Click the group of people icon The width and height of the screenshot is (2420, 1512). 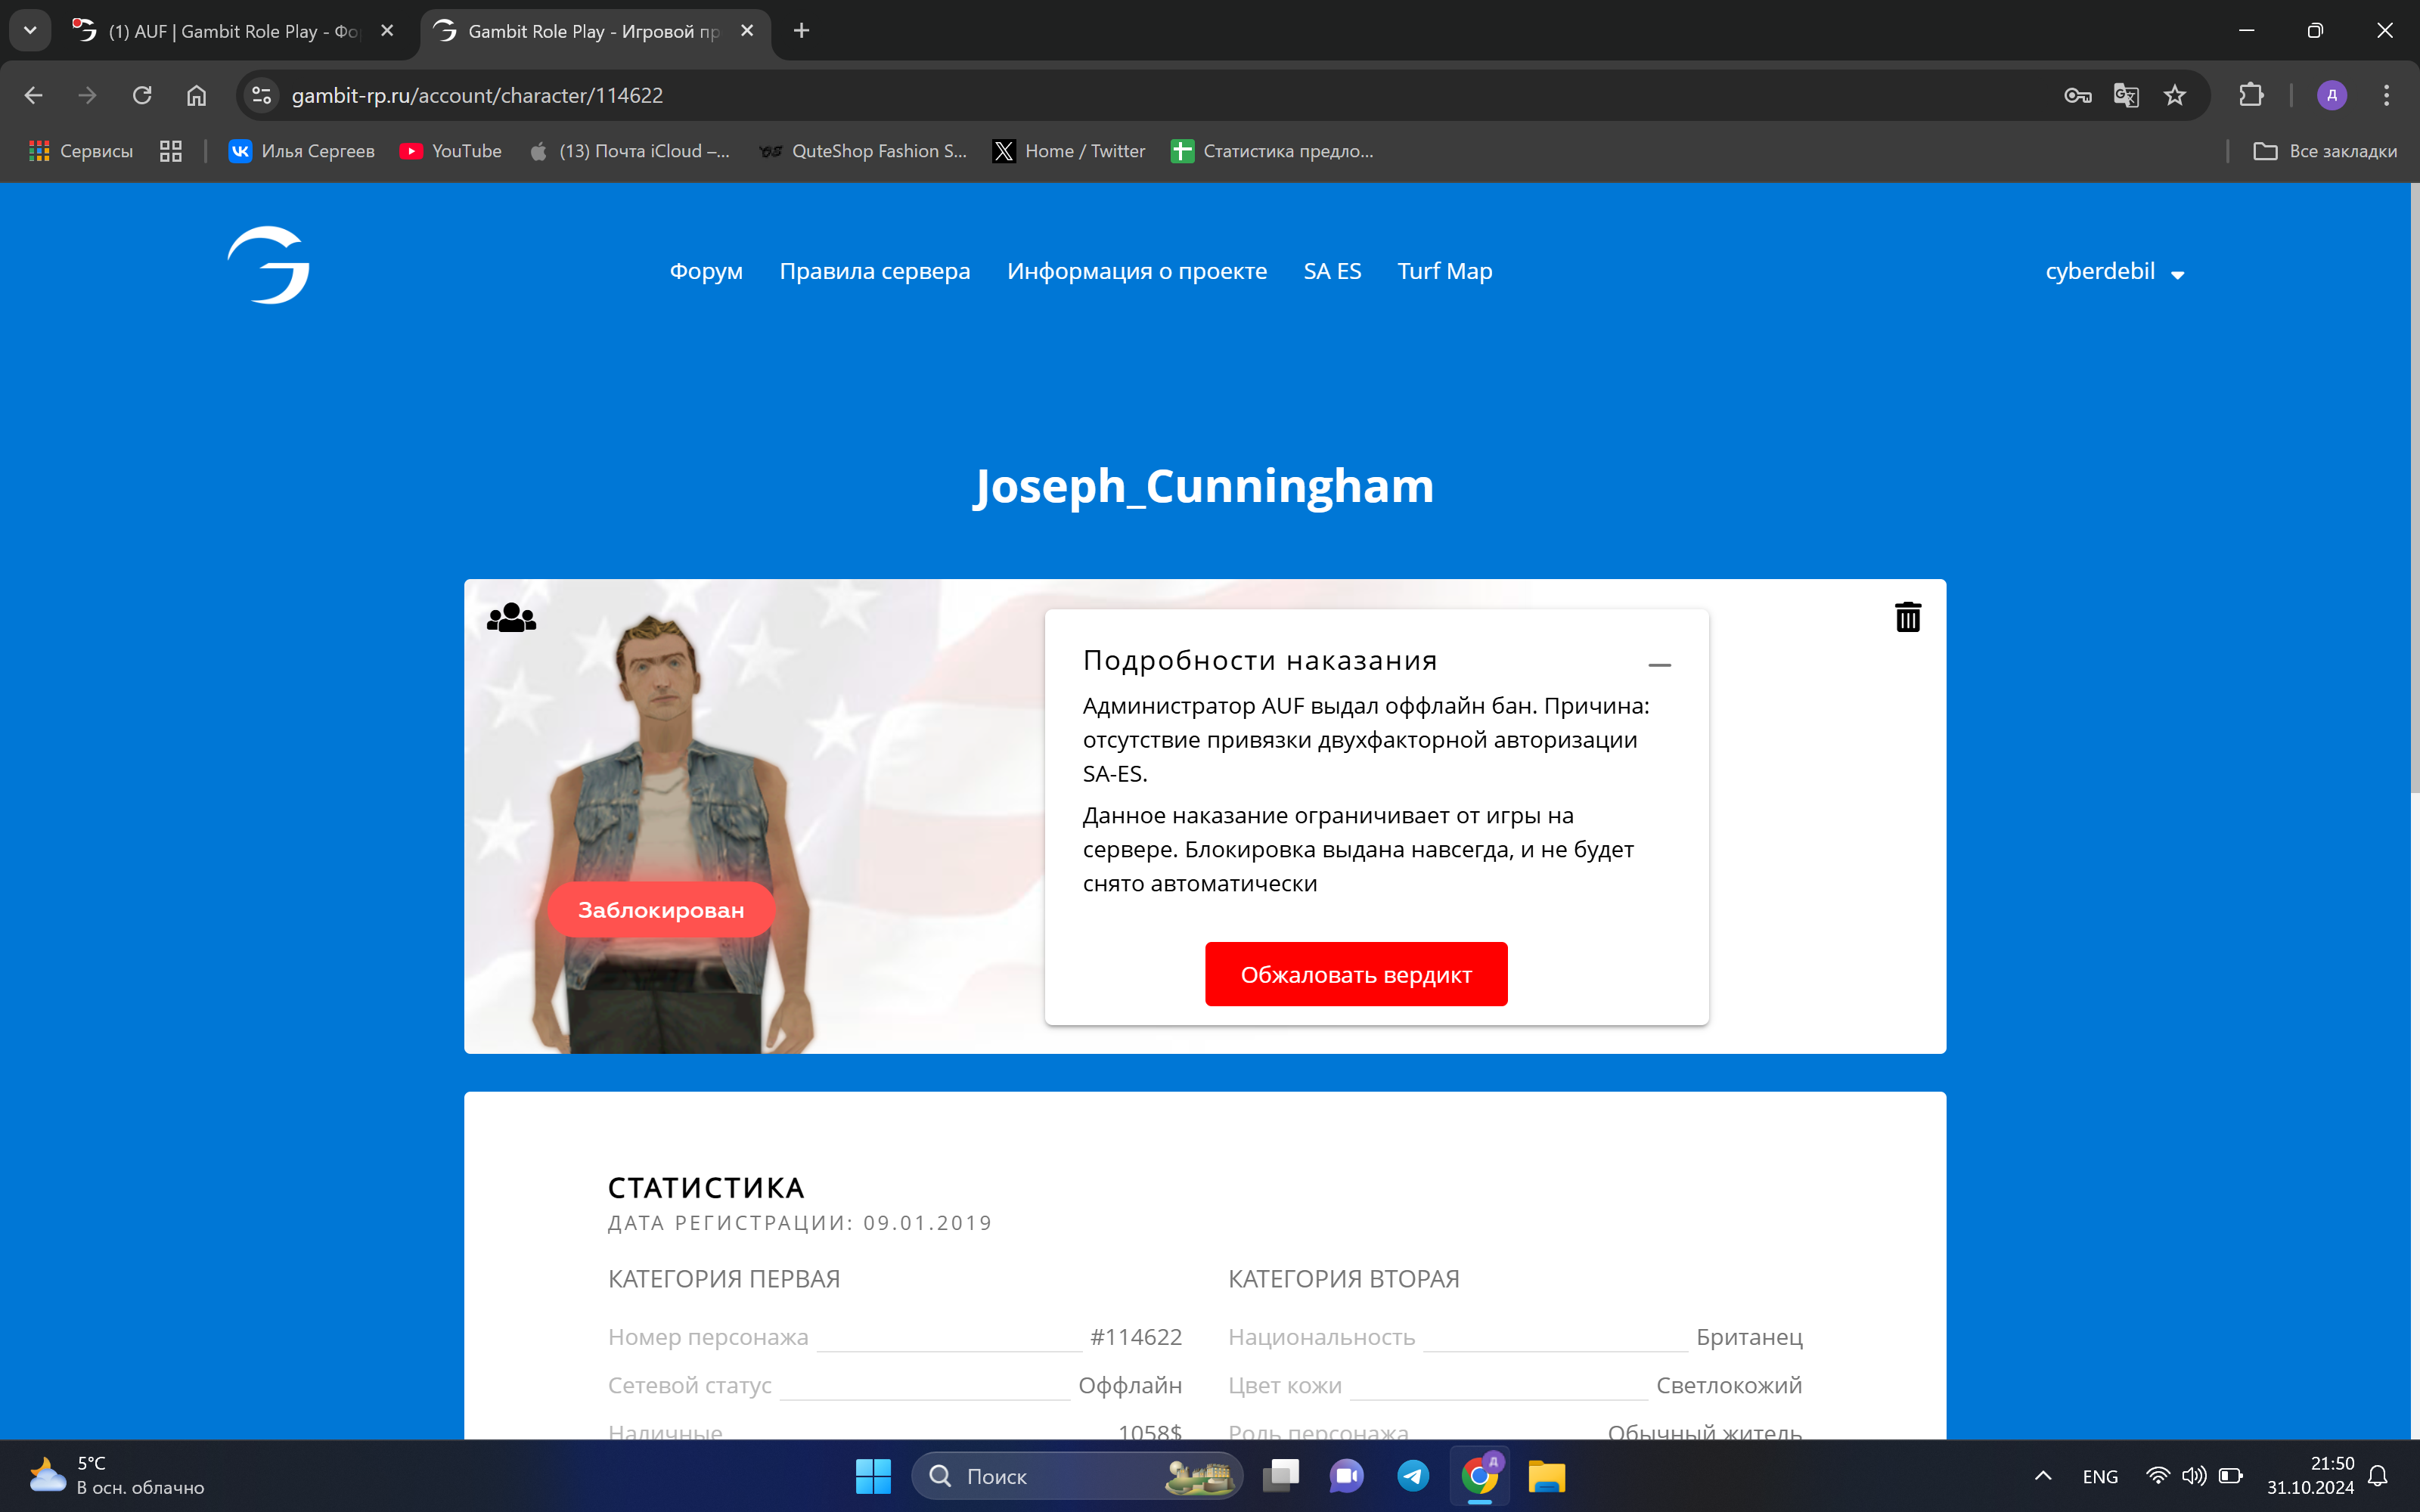pos(511,618)
